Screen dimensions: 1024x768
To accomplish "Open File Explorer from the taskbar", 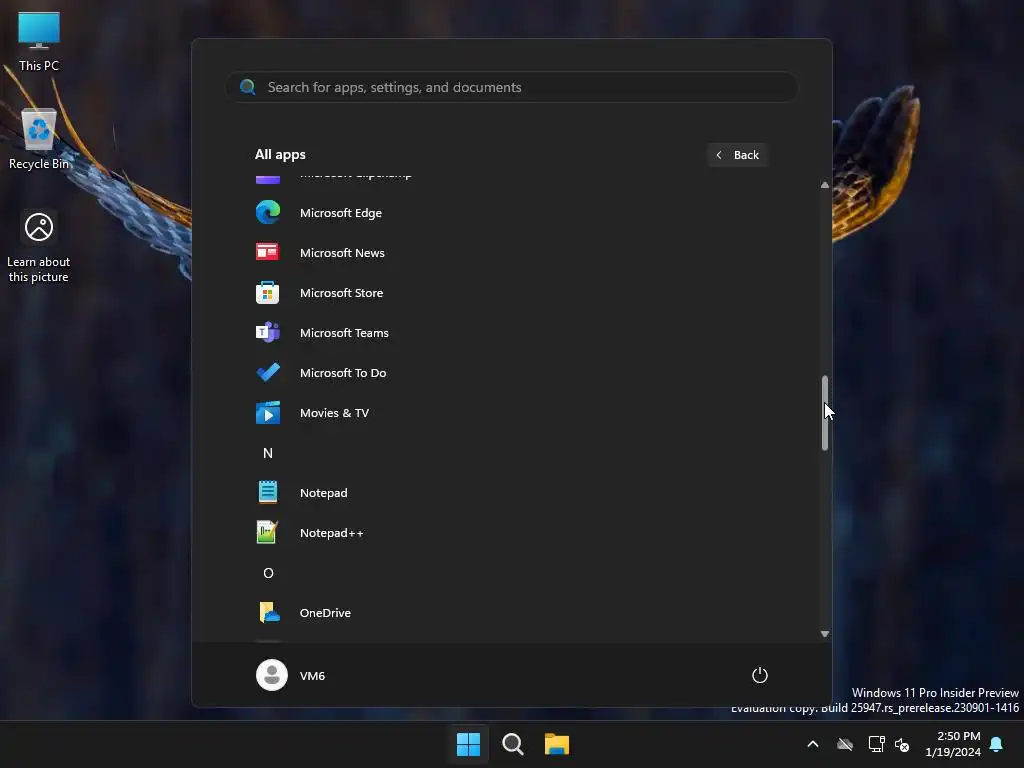I will click(557, 744).
